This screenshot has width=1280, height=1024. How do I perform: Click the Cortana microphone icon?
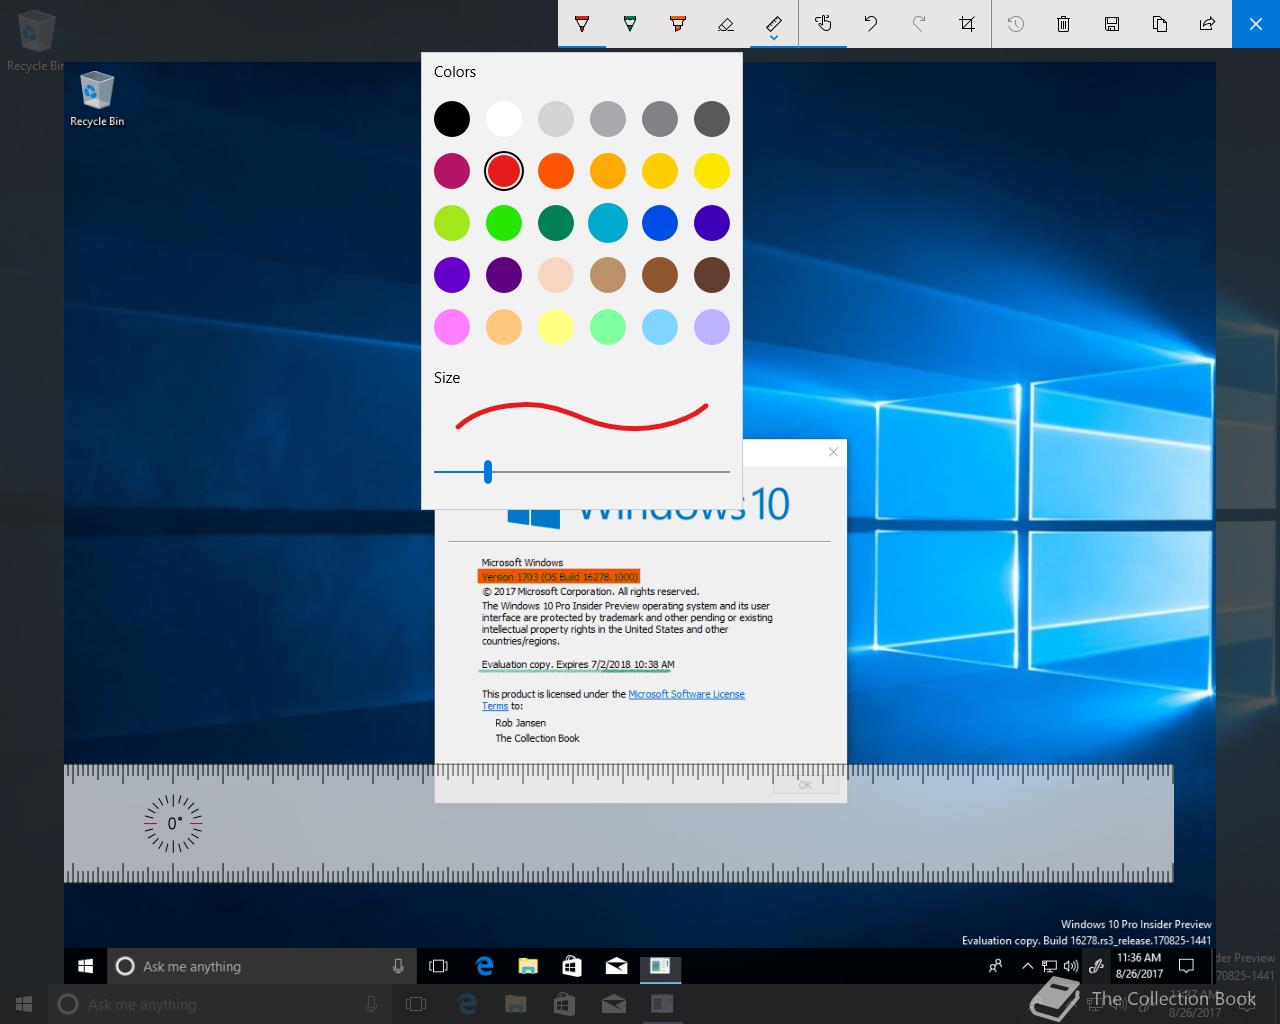[x=398, y=966]
